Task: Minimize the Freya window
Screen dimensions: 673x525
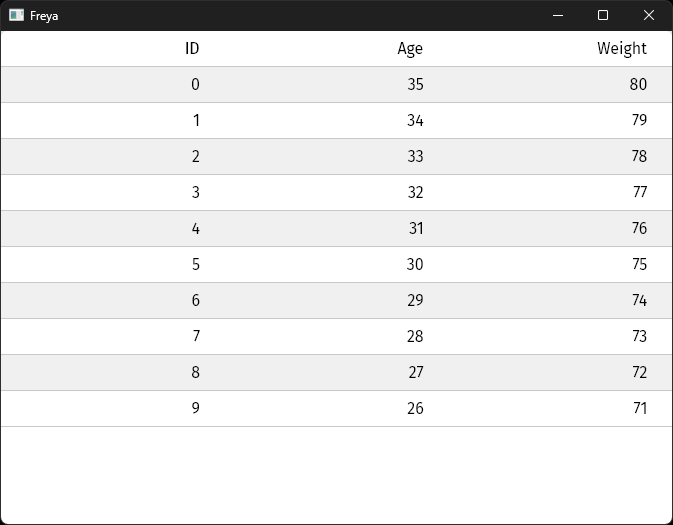Action: [x=558, y=15]
